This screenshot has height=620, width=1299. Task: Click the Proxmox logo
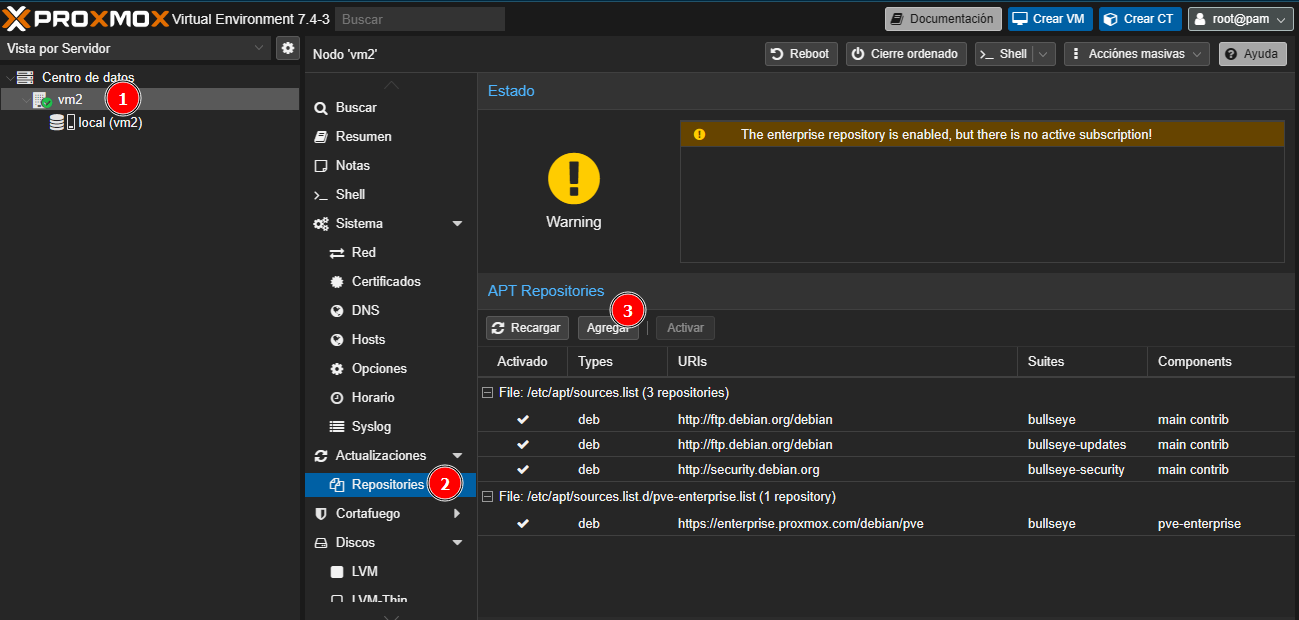point(85,18)
